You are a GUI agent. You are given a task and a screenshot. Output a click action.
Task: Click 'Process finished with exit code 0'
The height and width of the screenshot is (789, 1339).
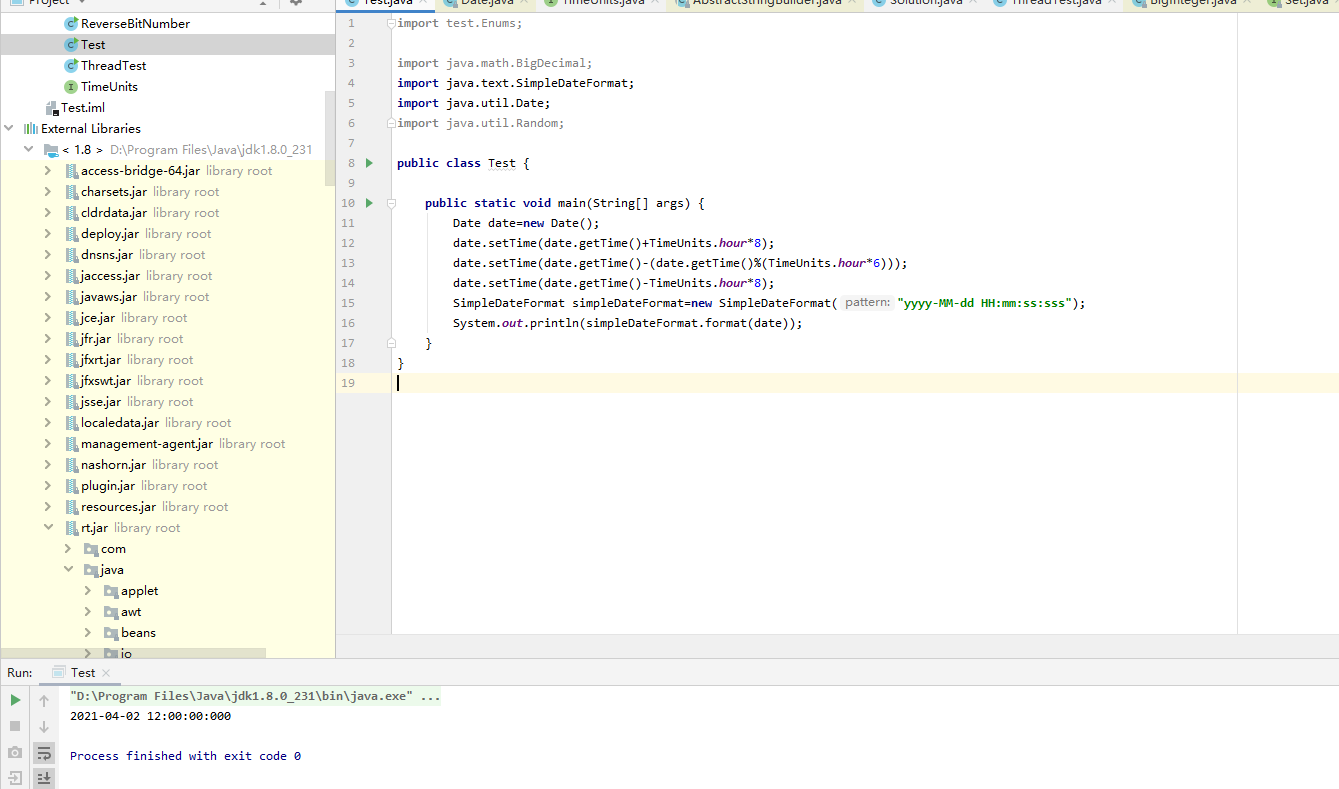(185, 756)
